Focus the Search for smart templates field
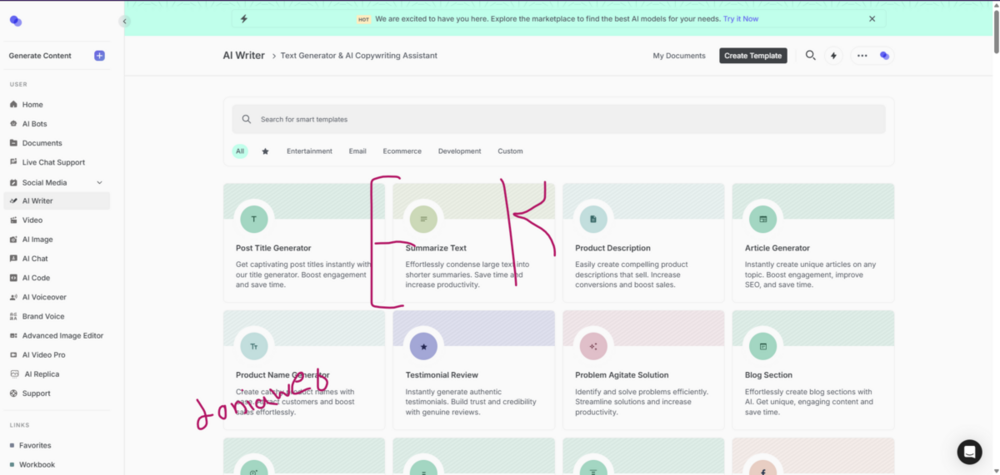Screen dimensions: 1000x475 [x=558, y=119]
